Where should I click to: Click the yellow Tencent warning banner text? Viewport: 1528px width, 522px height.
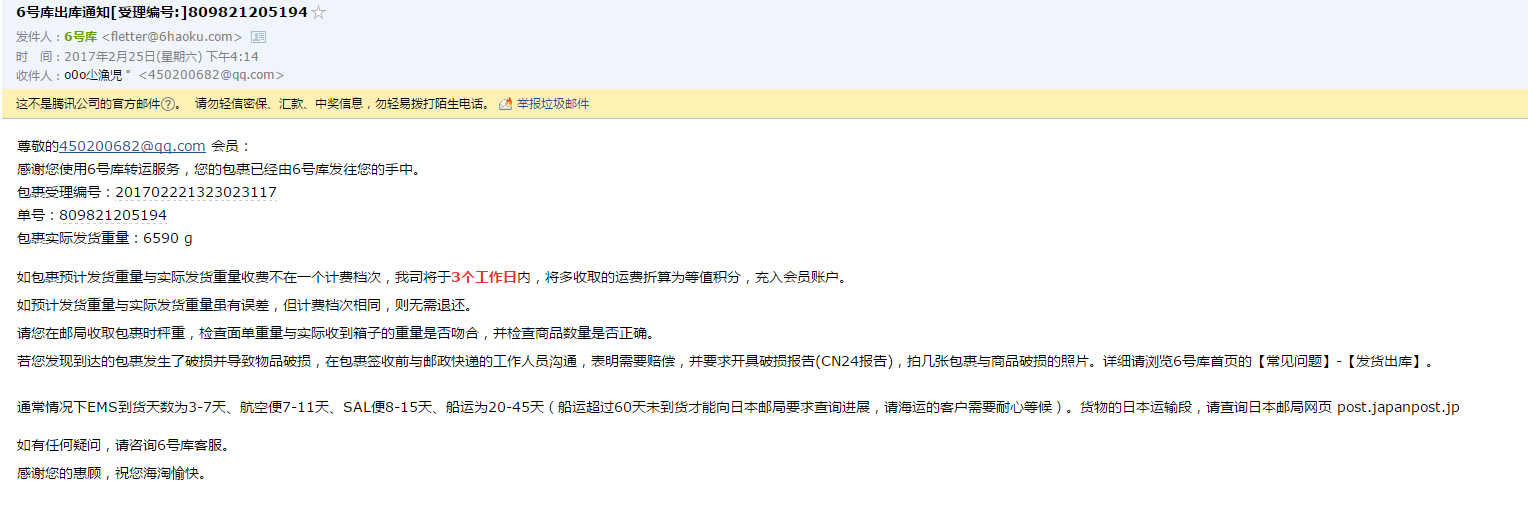pyautogui.click(x=252, y=104)
